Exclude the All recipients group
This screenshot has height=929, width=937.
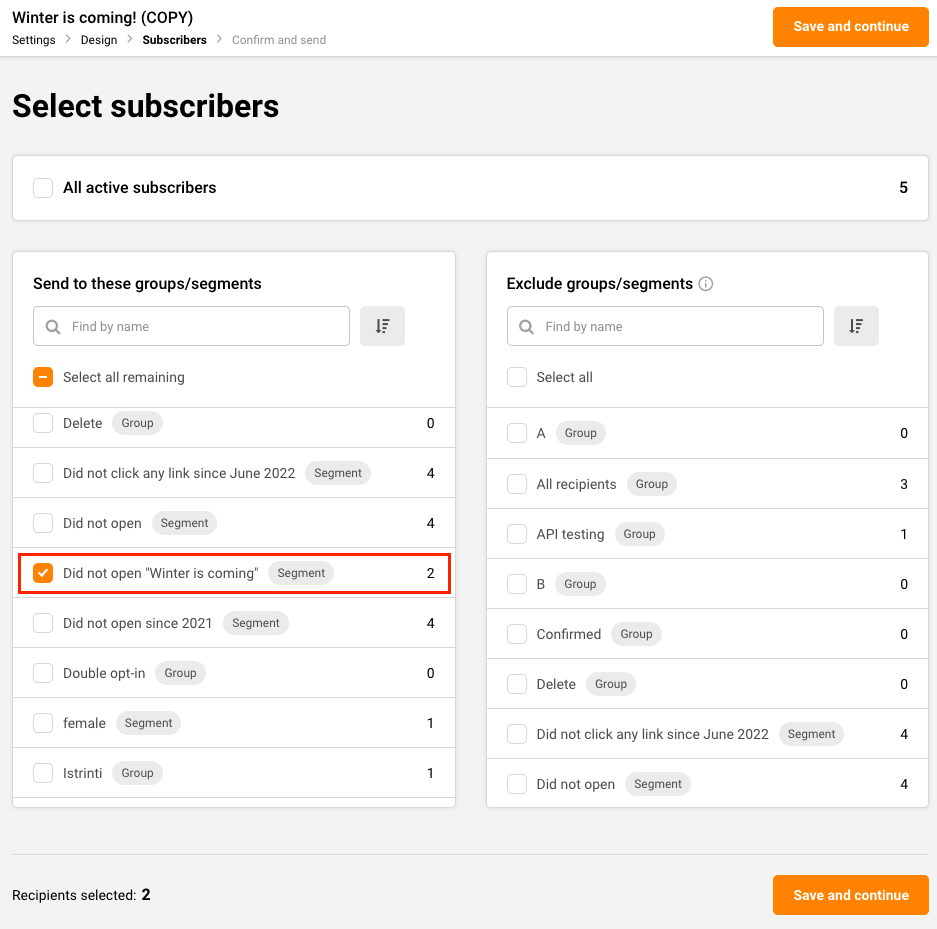(x=517, y=484)
